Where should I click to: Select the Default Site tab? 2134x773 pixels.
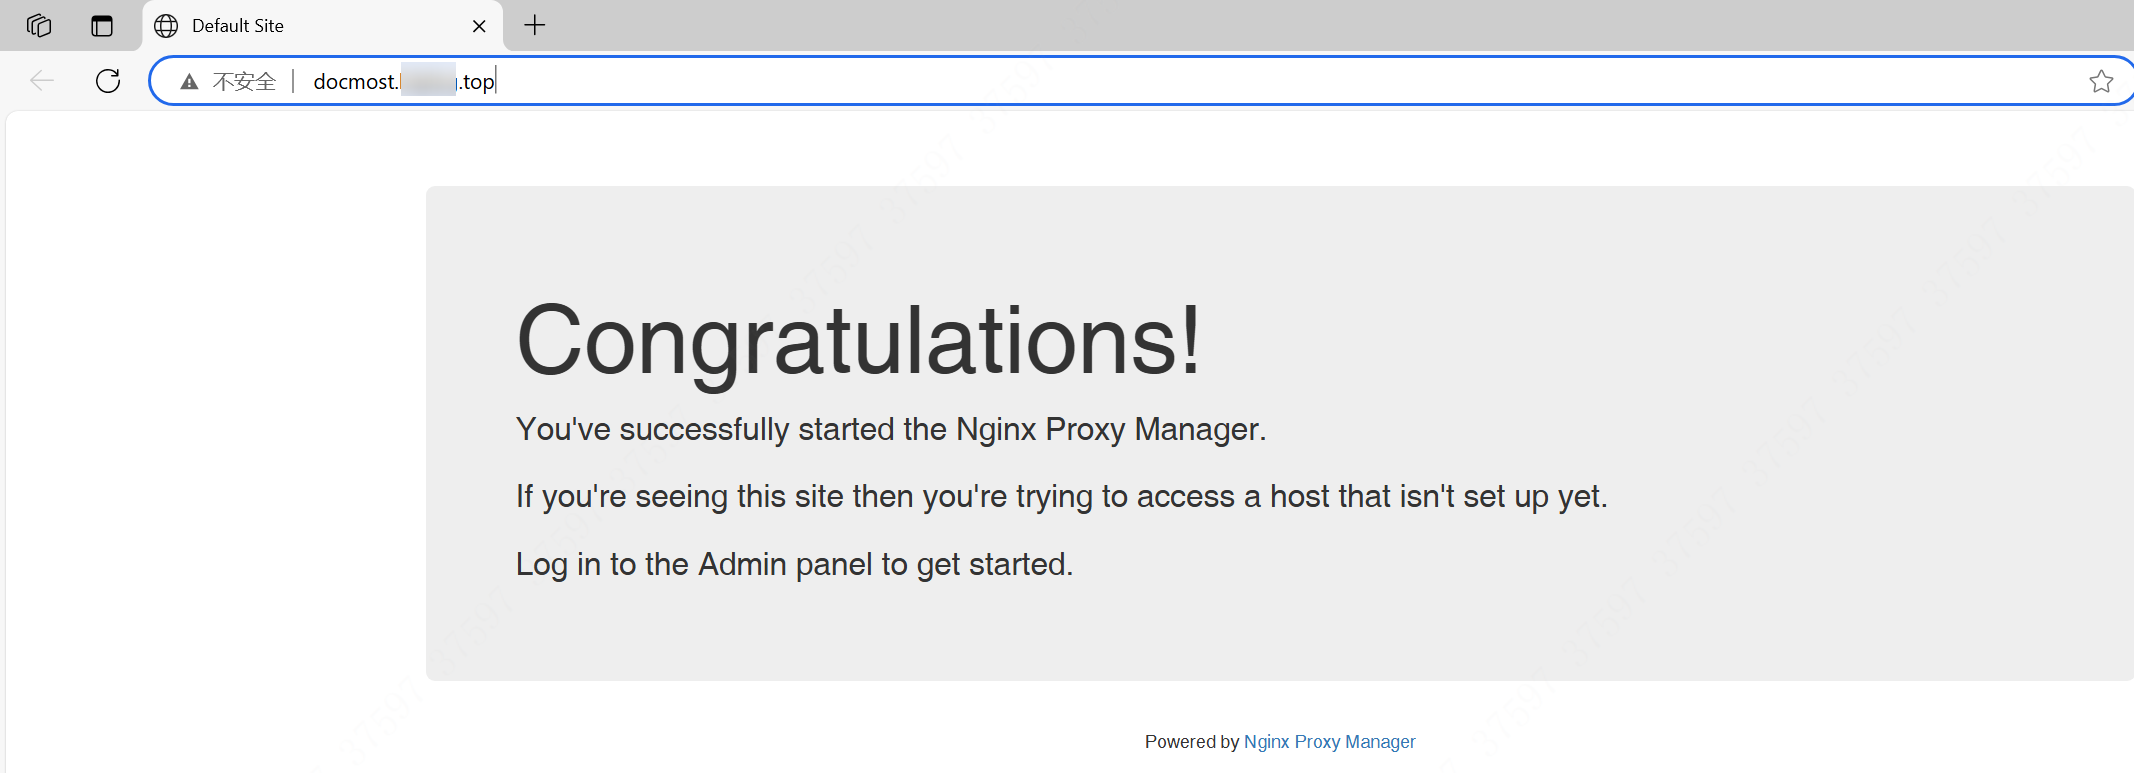click(x=322, y=26)
